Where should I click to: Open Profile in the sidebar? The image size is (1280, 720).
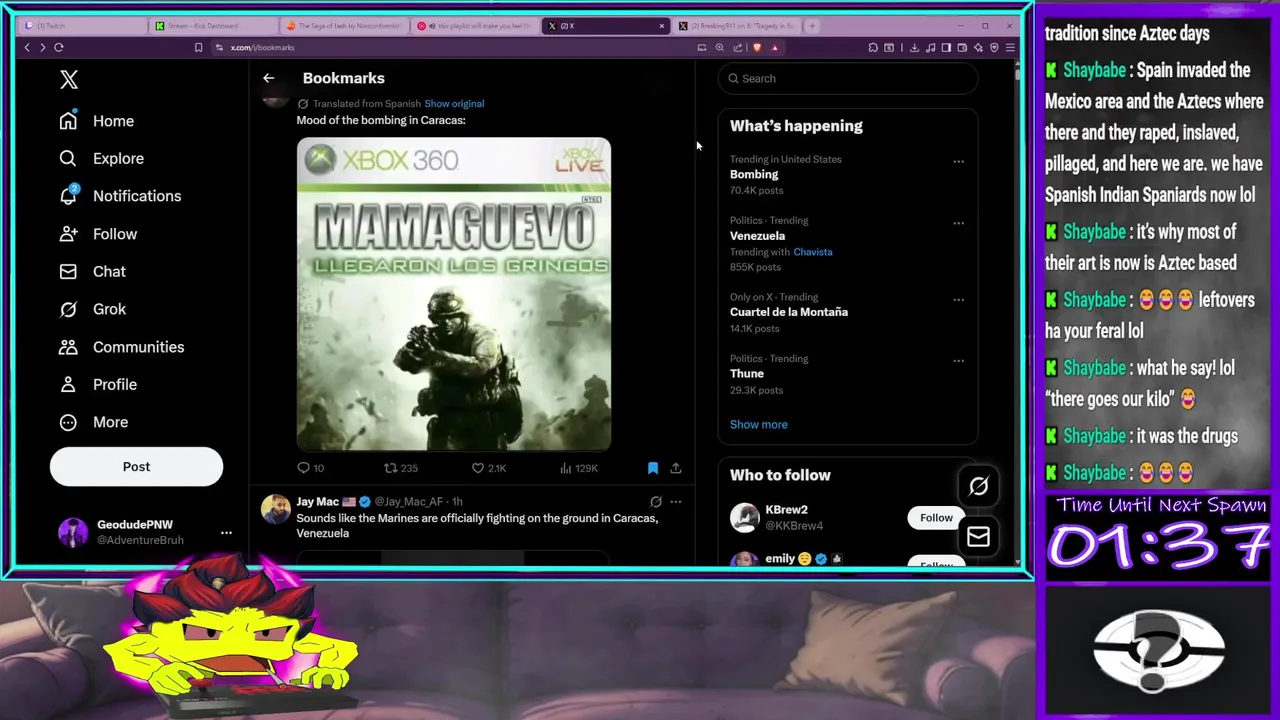tap(98, 384)
